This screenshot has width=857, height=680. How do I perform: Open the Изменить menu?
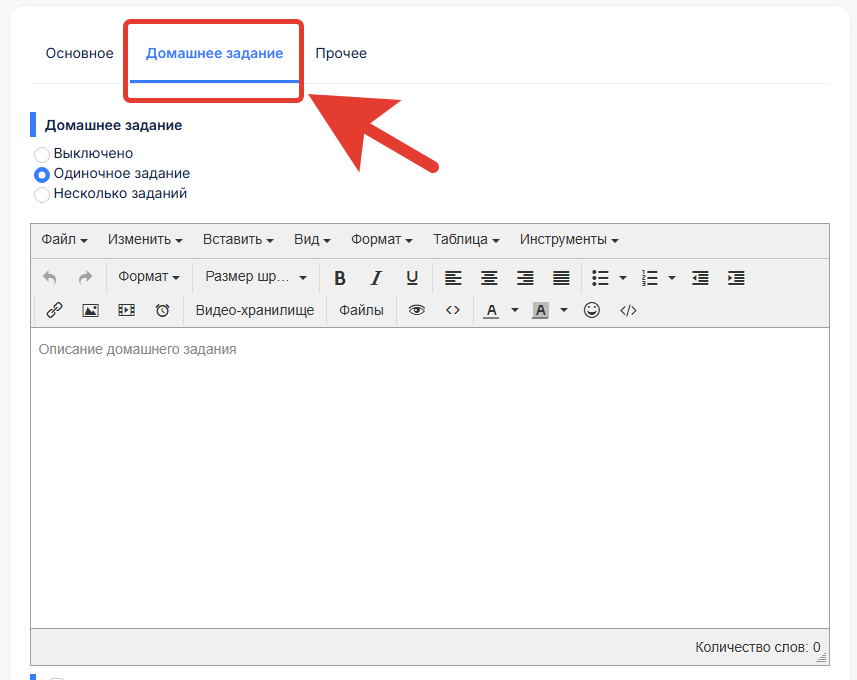145,239
